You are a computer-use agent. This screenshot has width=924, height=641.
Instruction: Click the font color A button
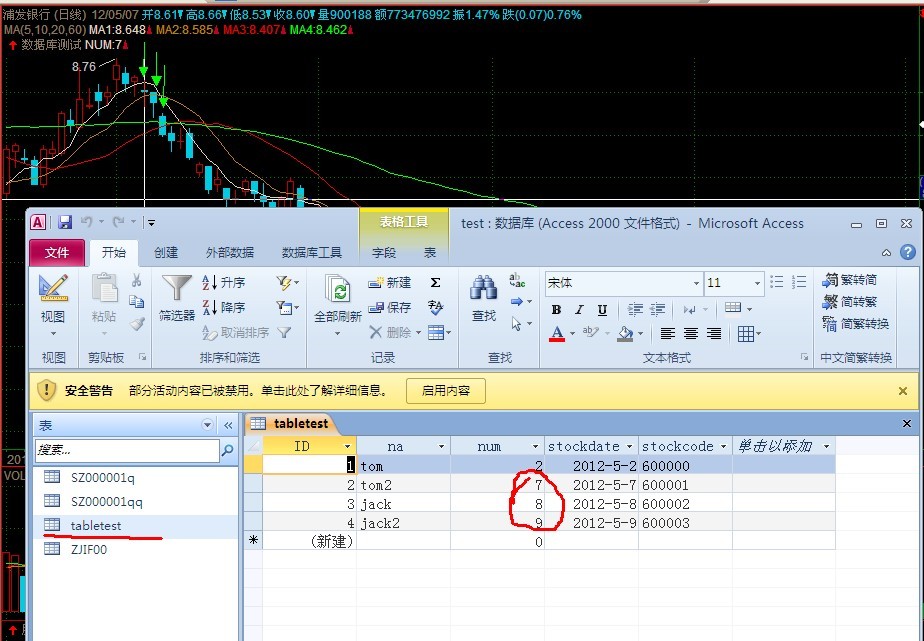[x=557, y=333]
